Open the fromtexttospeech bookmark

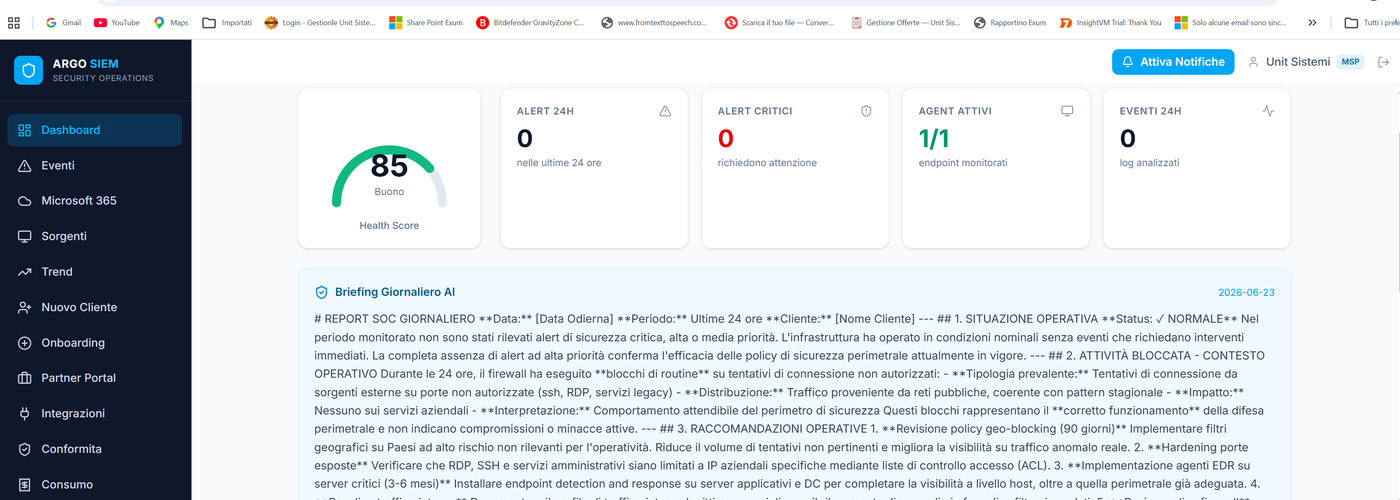653,22
